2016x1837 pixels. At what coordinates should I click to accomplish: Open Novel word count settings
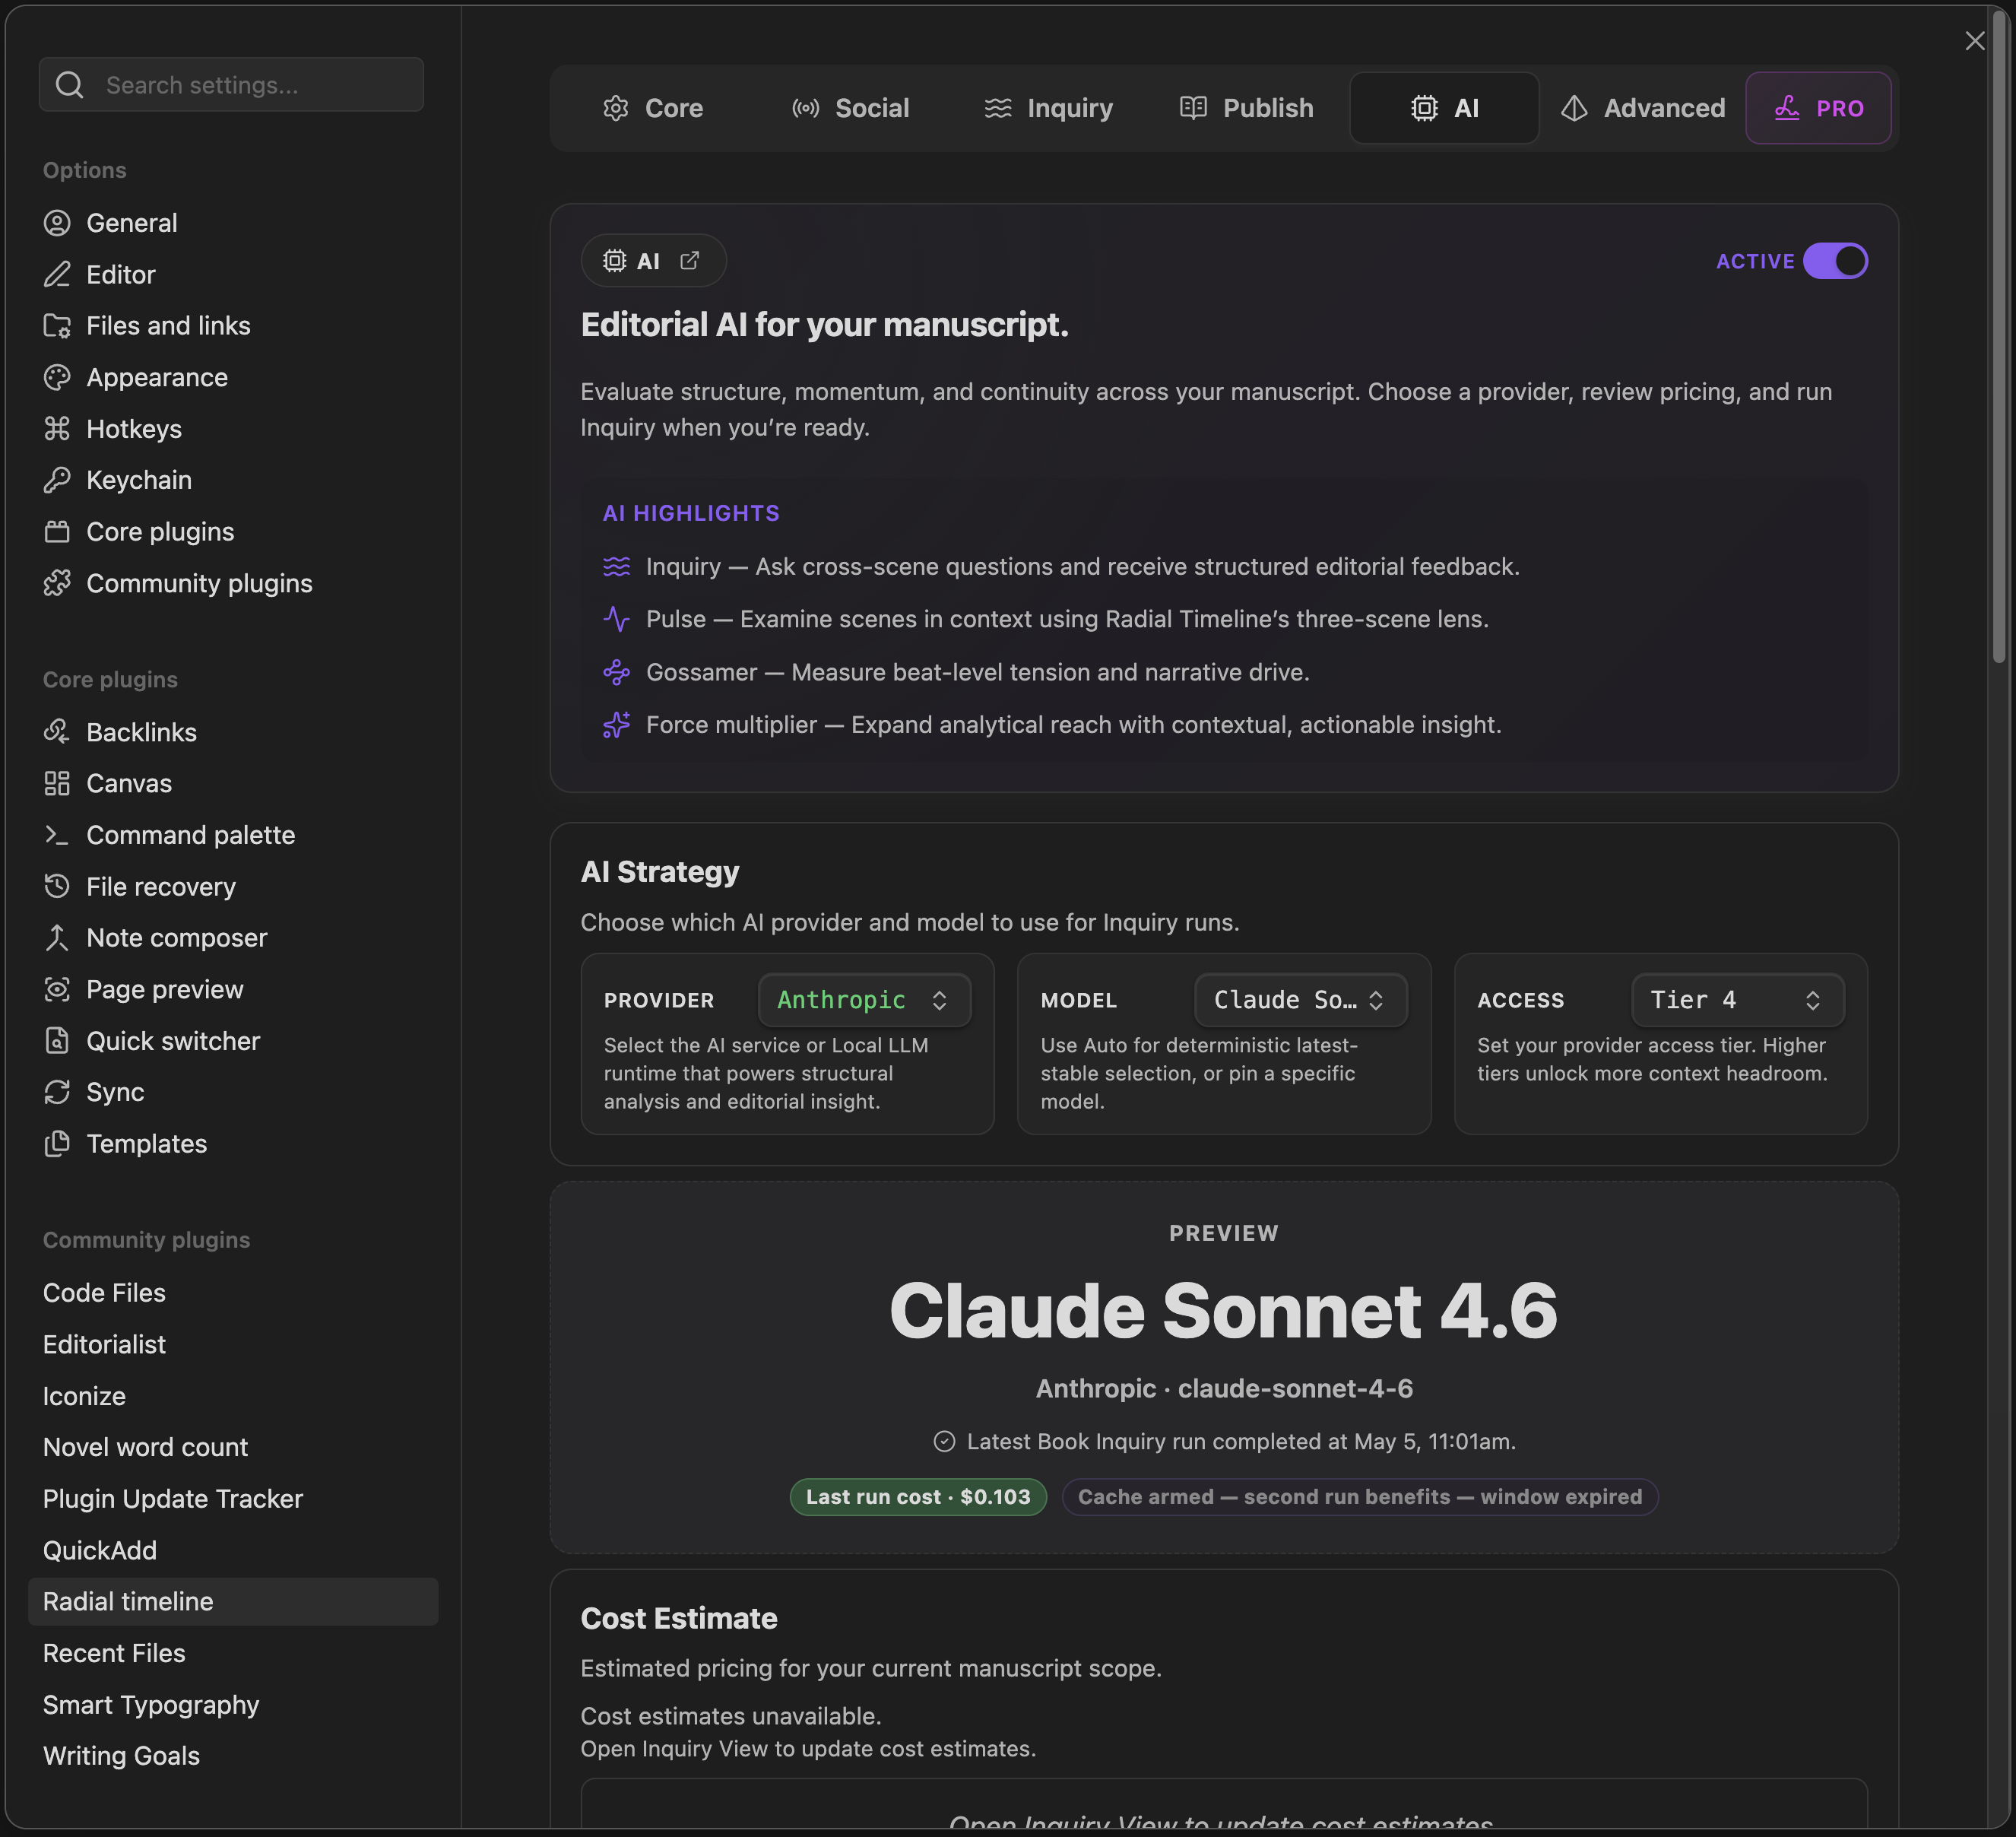tap(233, 1447)
